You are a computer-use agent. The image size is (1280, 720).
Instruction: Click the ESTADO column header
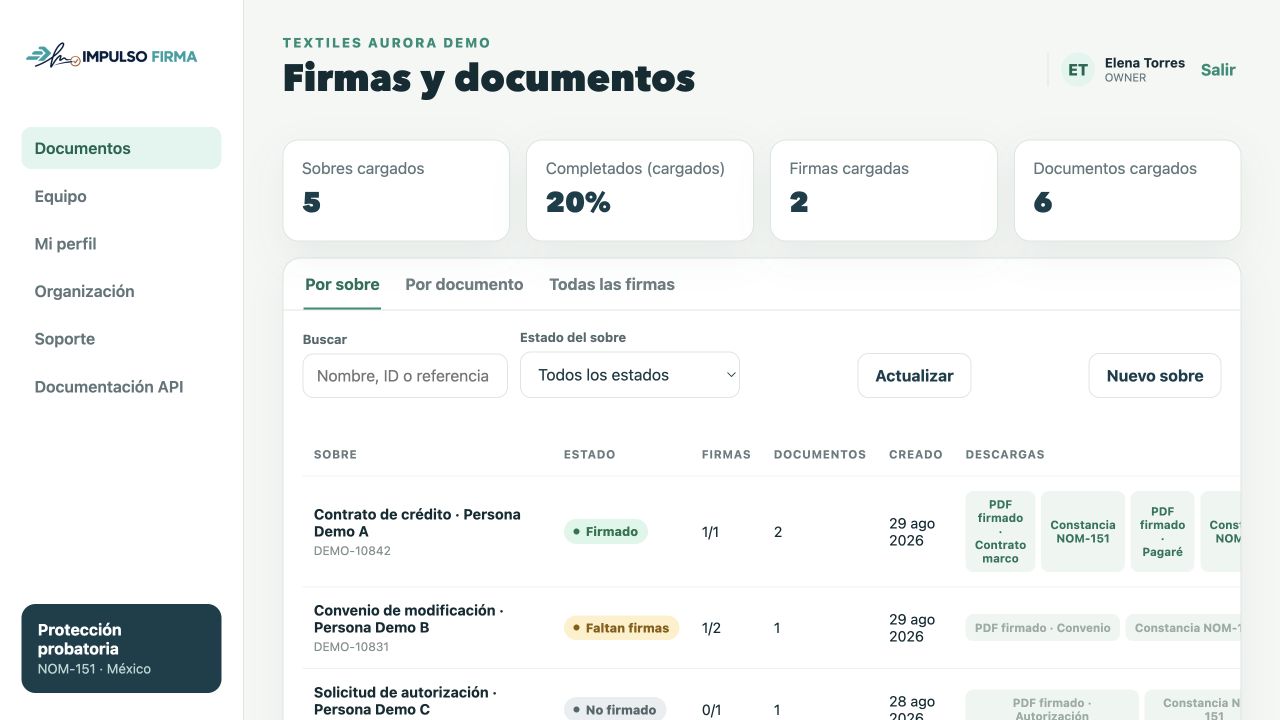tap(590, 454)
